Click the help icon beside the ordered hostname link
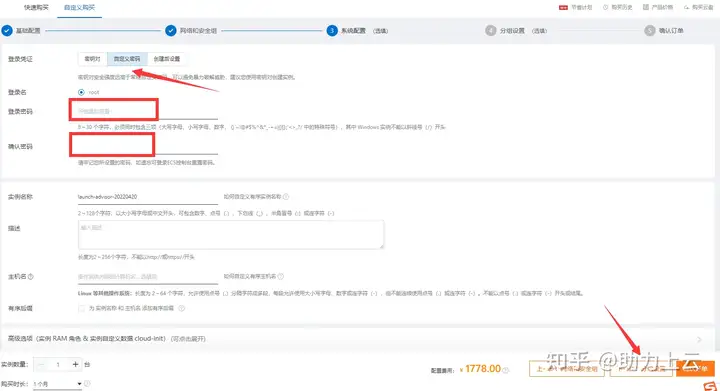This screenshot has height=391, width=720. pyautogui.click(x=281, y=277)
